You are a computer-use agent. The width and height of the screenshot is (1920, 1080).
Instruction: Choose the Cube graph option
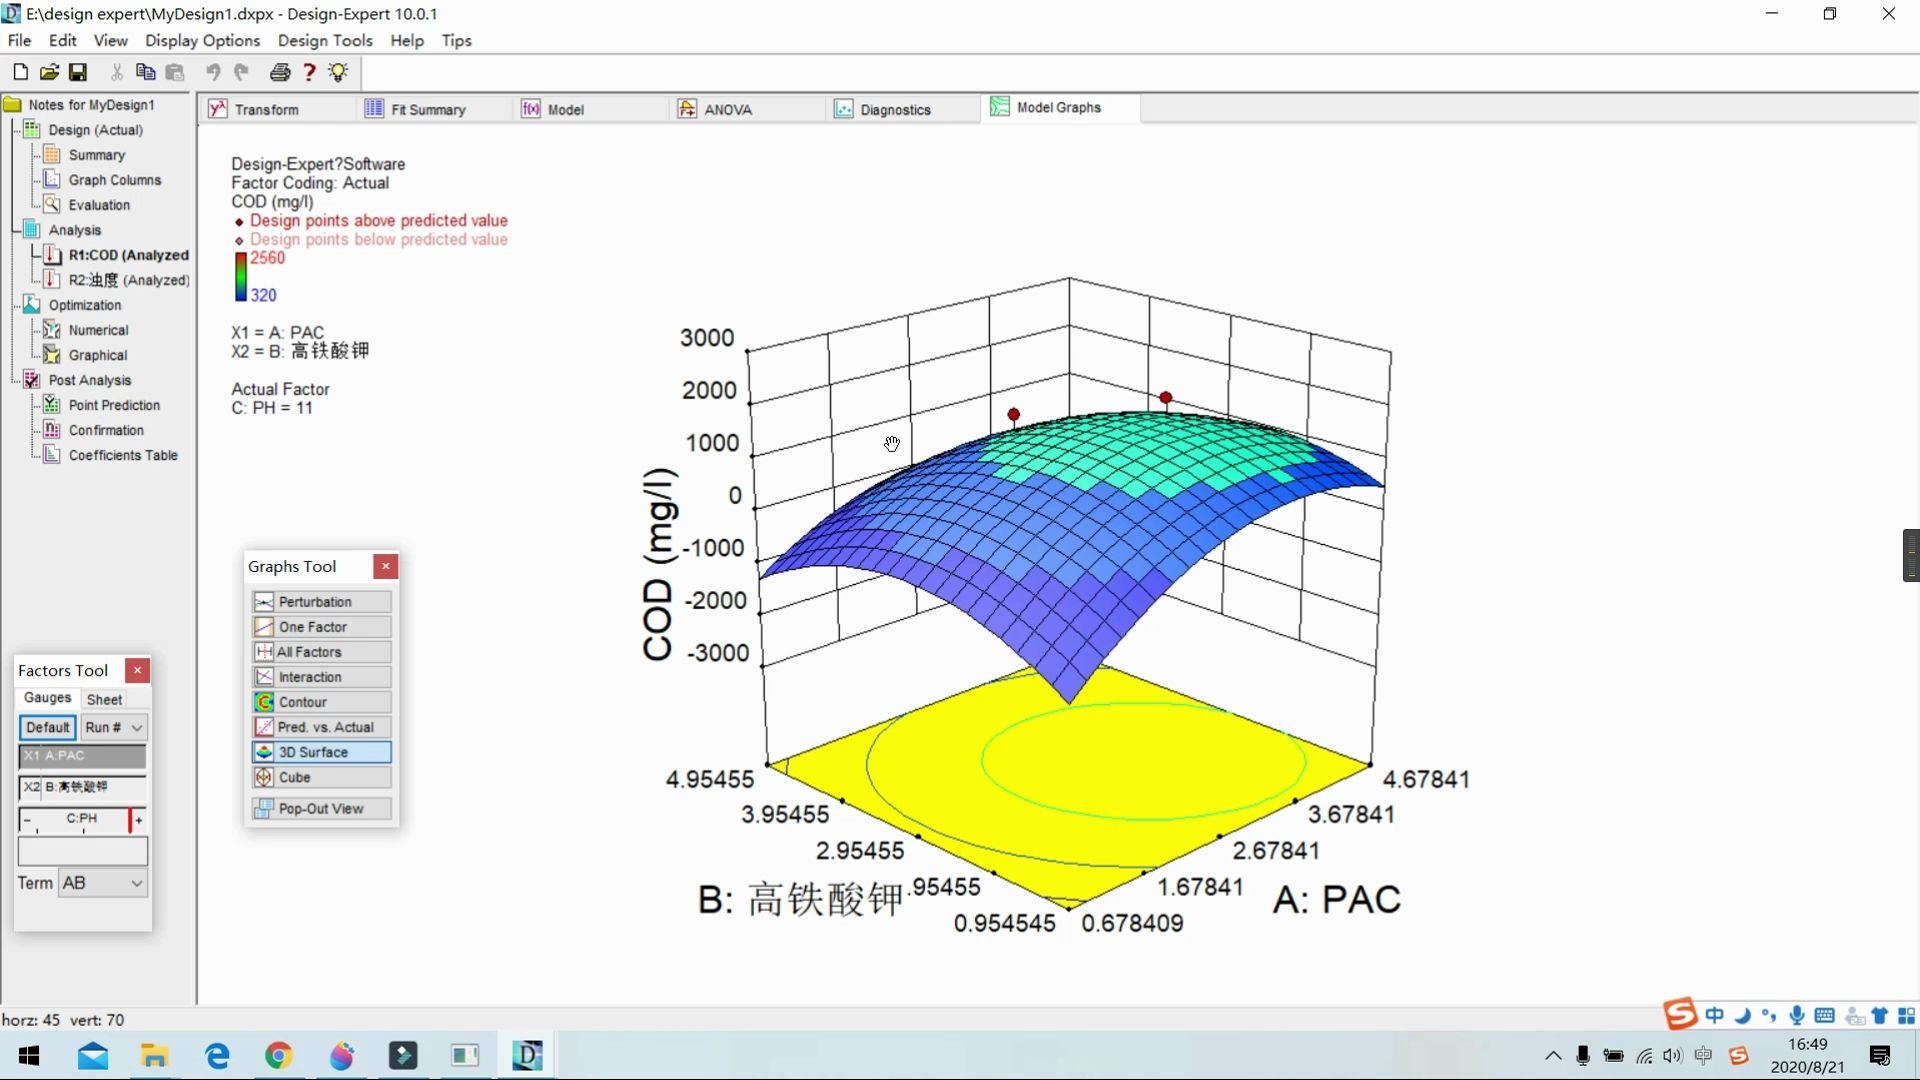click(321, 777)
